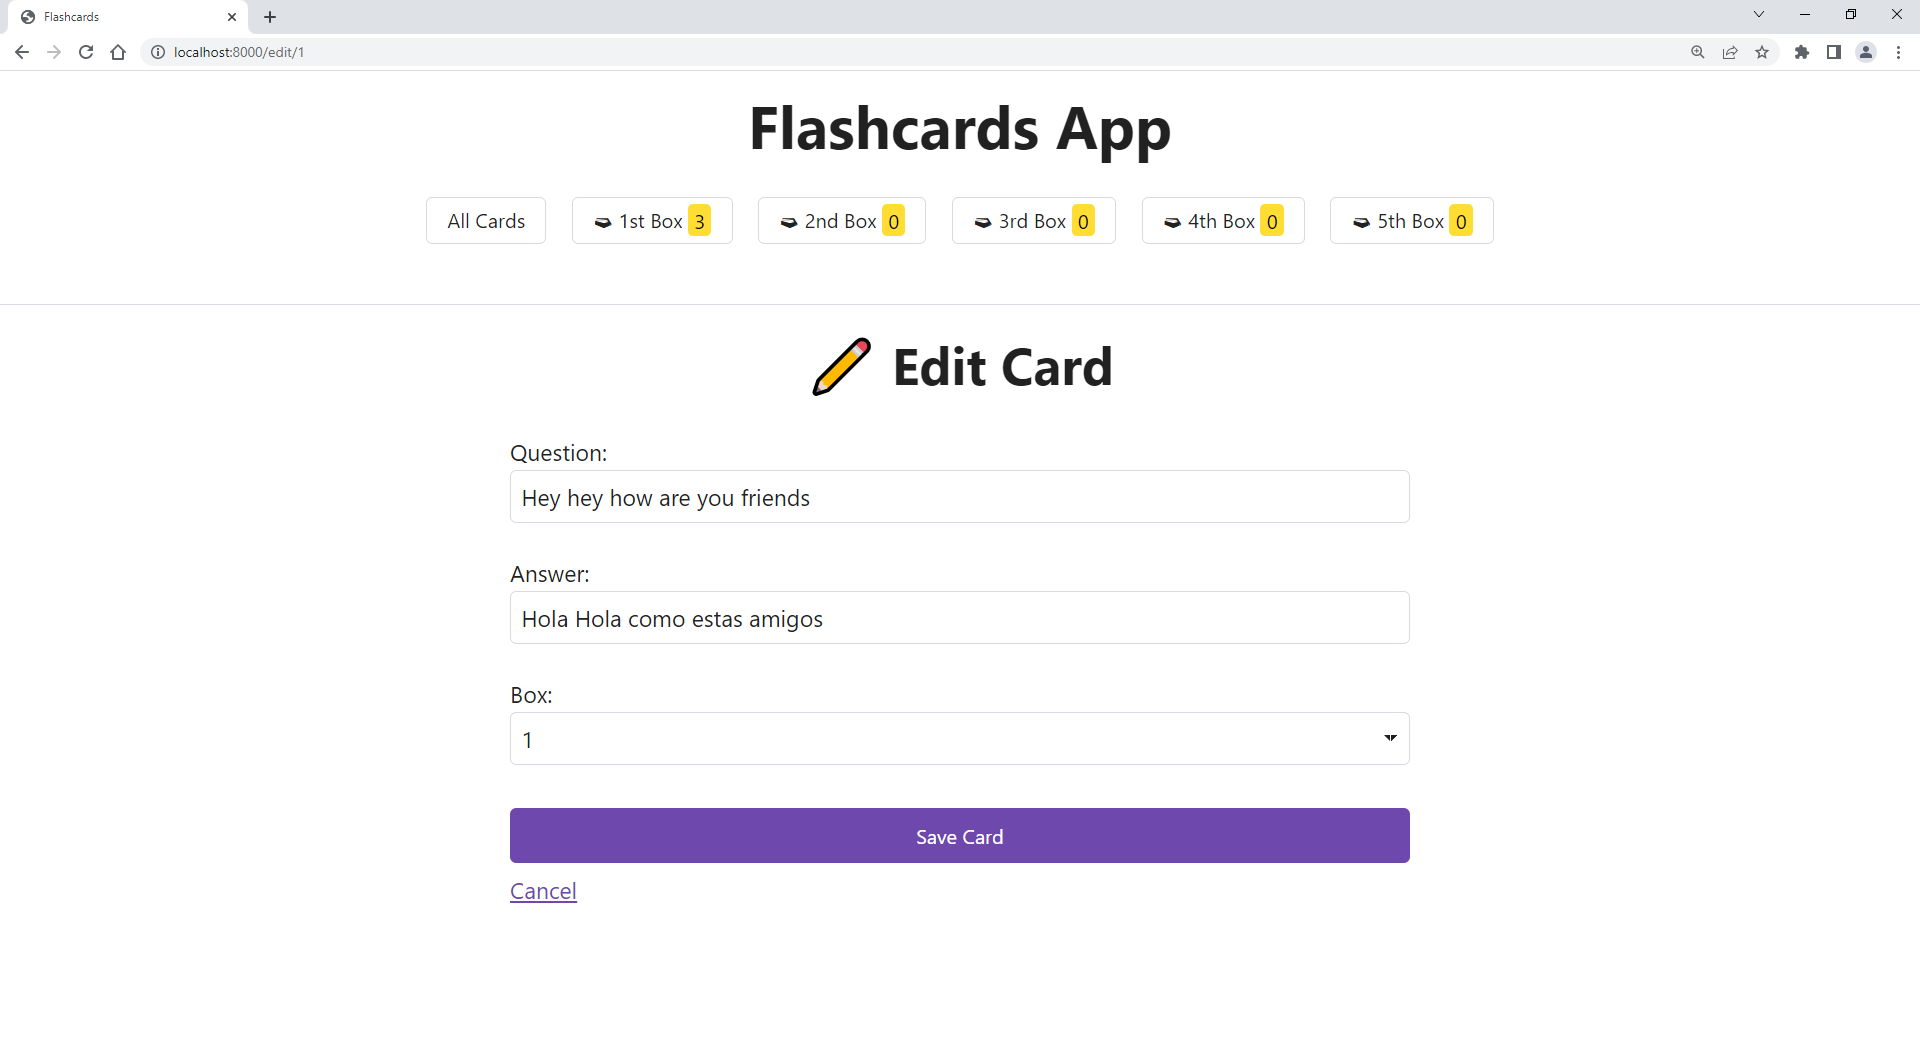Click the pencil icon next to Edit Card
The height and width of the screenshot is (1040, 1920).
click(x=841, y=367)
